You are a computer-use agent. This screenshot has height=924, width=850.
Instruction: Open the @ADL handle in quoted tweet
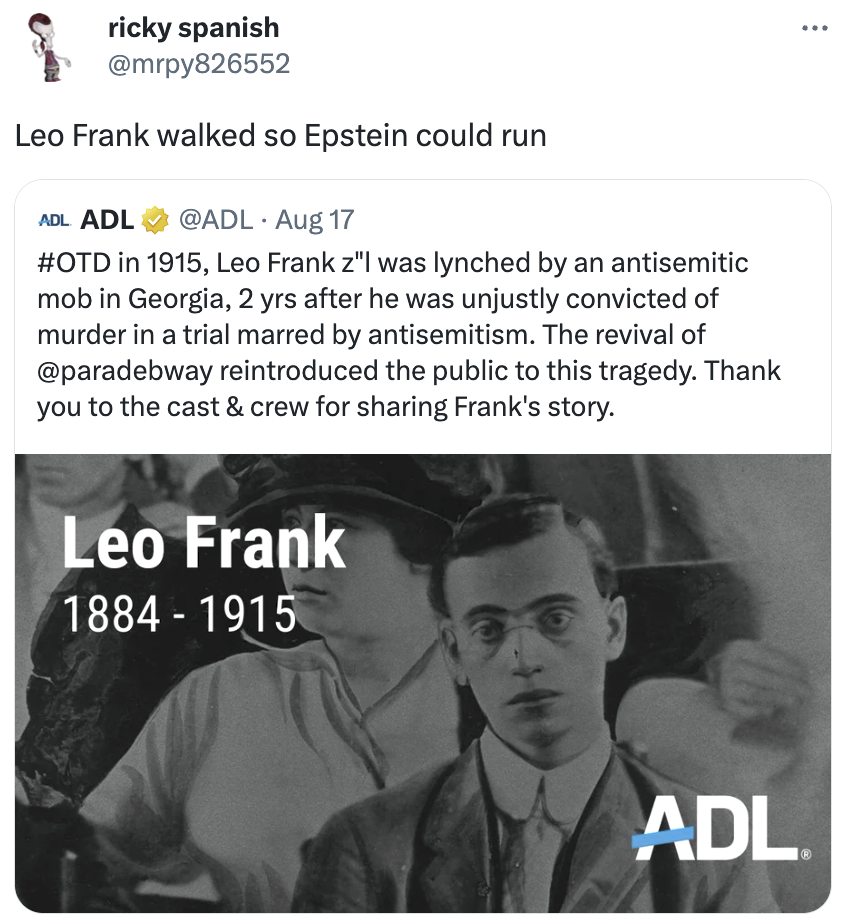(x=214, y=219)
